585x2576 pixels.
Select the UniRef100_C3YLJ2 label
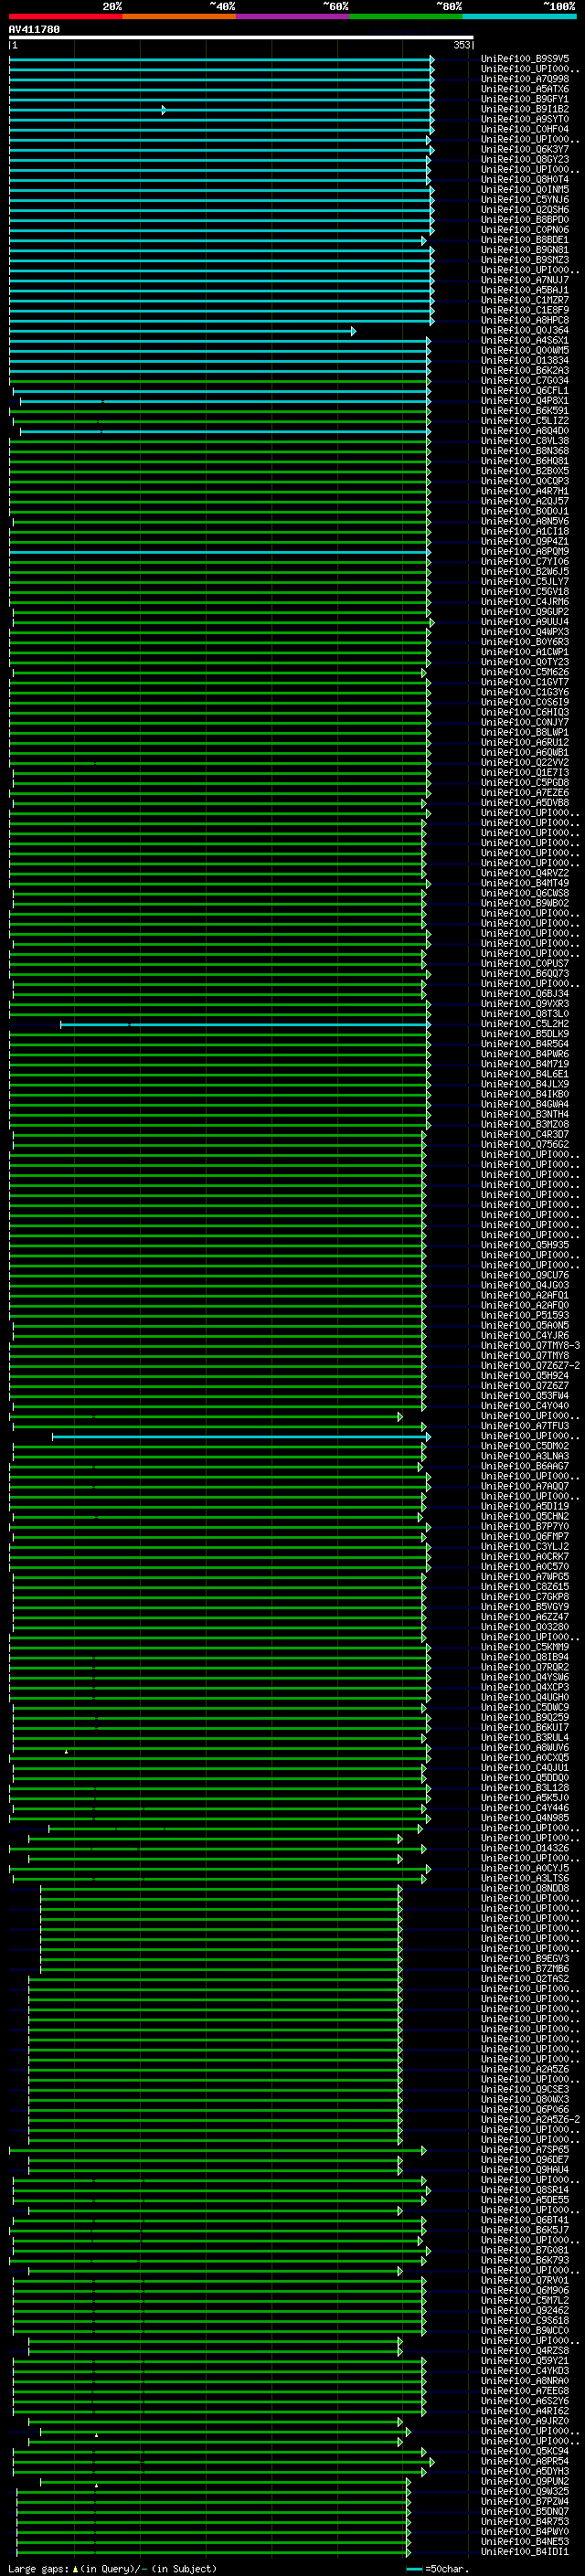pyautogui.click(x=525, y=1546)
